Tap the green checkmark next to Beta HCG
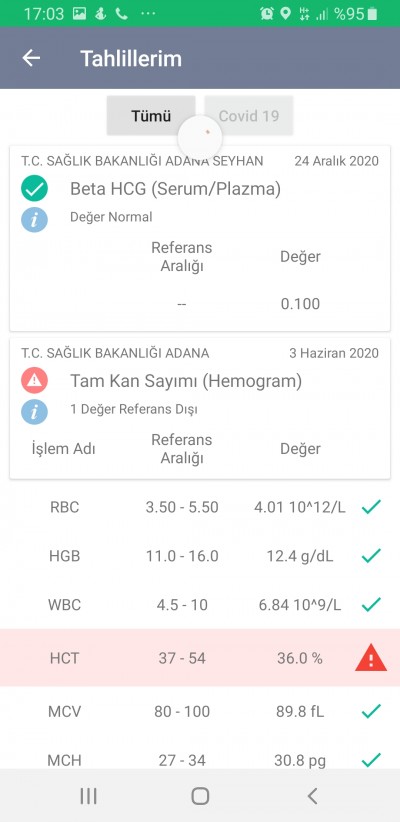 (x=35, y=189)
